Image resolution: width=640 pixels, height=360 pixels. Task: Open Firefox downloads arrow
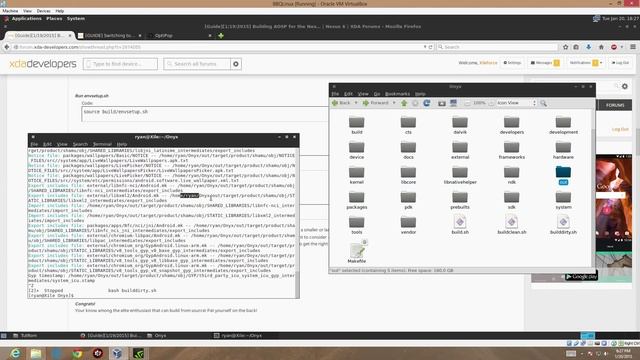click(588, 47)
